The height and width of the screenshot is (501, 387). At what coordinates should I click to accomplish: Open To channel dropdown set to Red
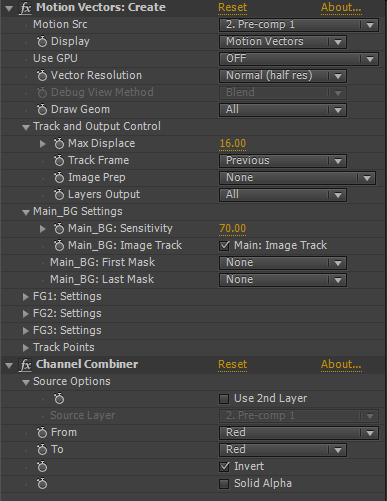[x=283, y=450]
